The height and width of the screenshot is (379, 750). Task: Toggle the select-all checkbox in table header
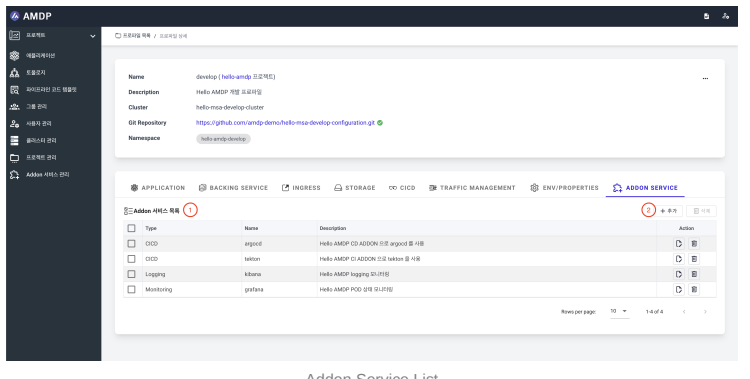[x=132, y=228]
